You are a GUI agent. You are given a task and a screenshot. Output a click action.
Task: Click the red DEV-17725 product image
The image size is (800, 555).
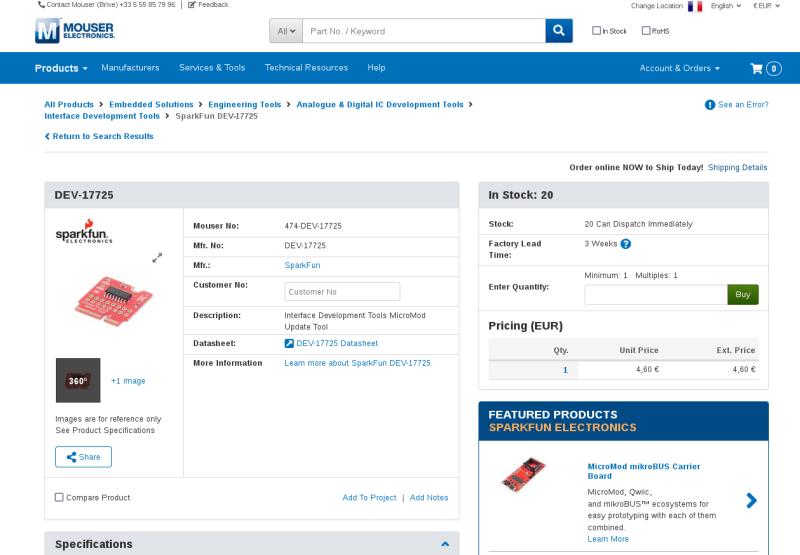point(113,301)
